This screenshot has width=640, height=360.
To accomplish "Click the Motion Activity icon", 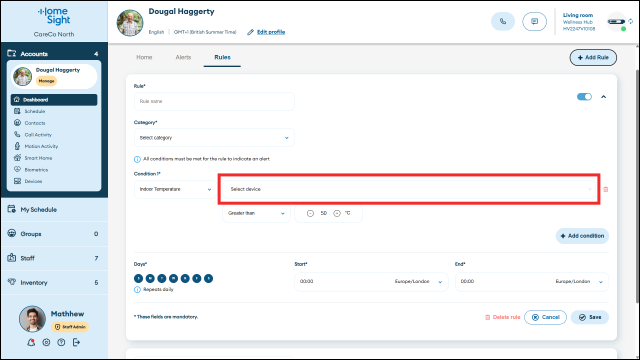I will tap(17, 146).
